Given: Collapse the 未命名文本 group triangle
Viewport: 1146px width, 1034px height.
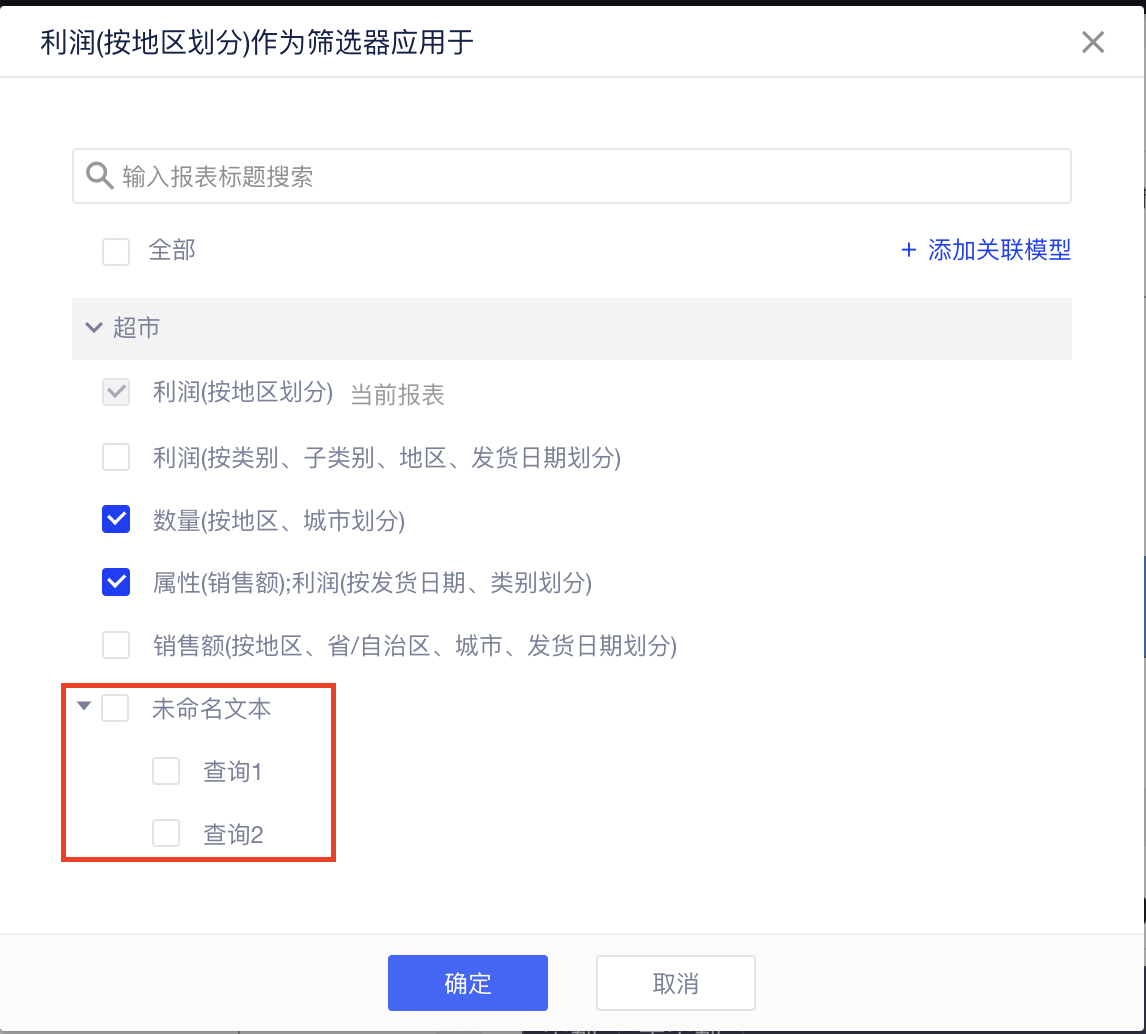Looking at the screenshot, I should pos(84,706).
